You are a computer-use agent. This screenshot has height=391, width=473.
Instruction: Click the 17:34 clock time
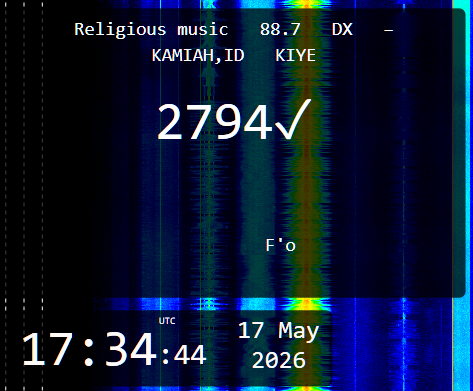pyautogui.click(x=89, y=350)
